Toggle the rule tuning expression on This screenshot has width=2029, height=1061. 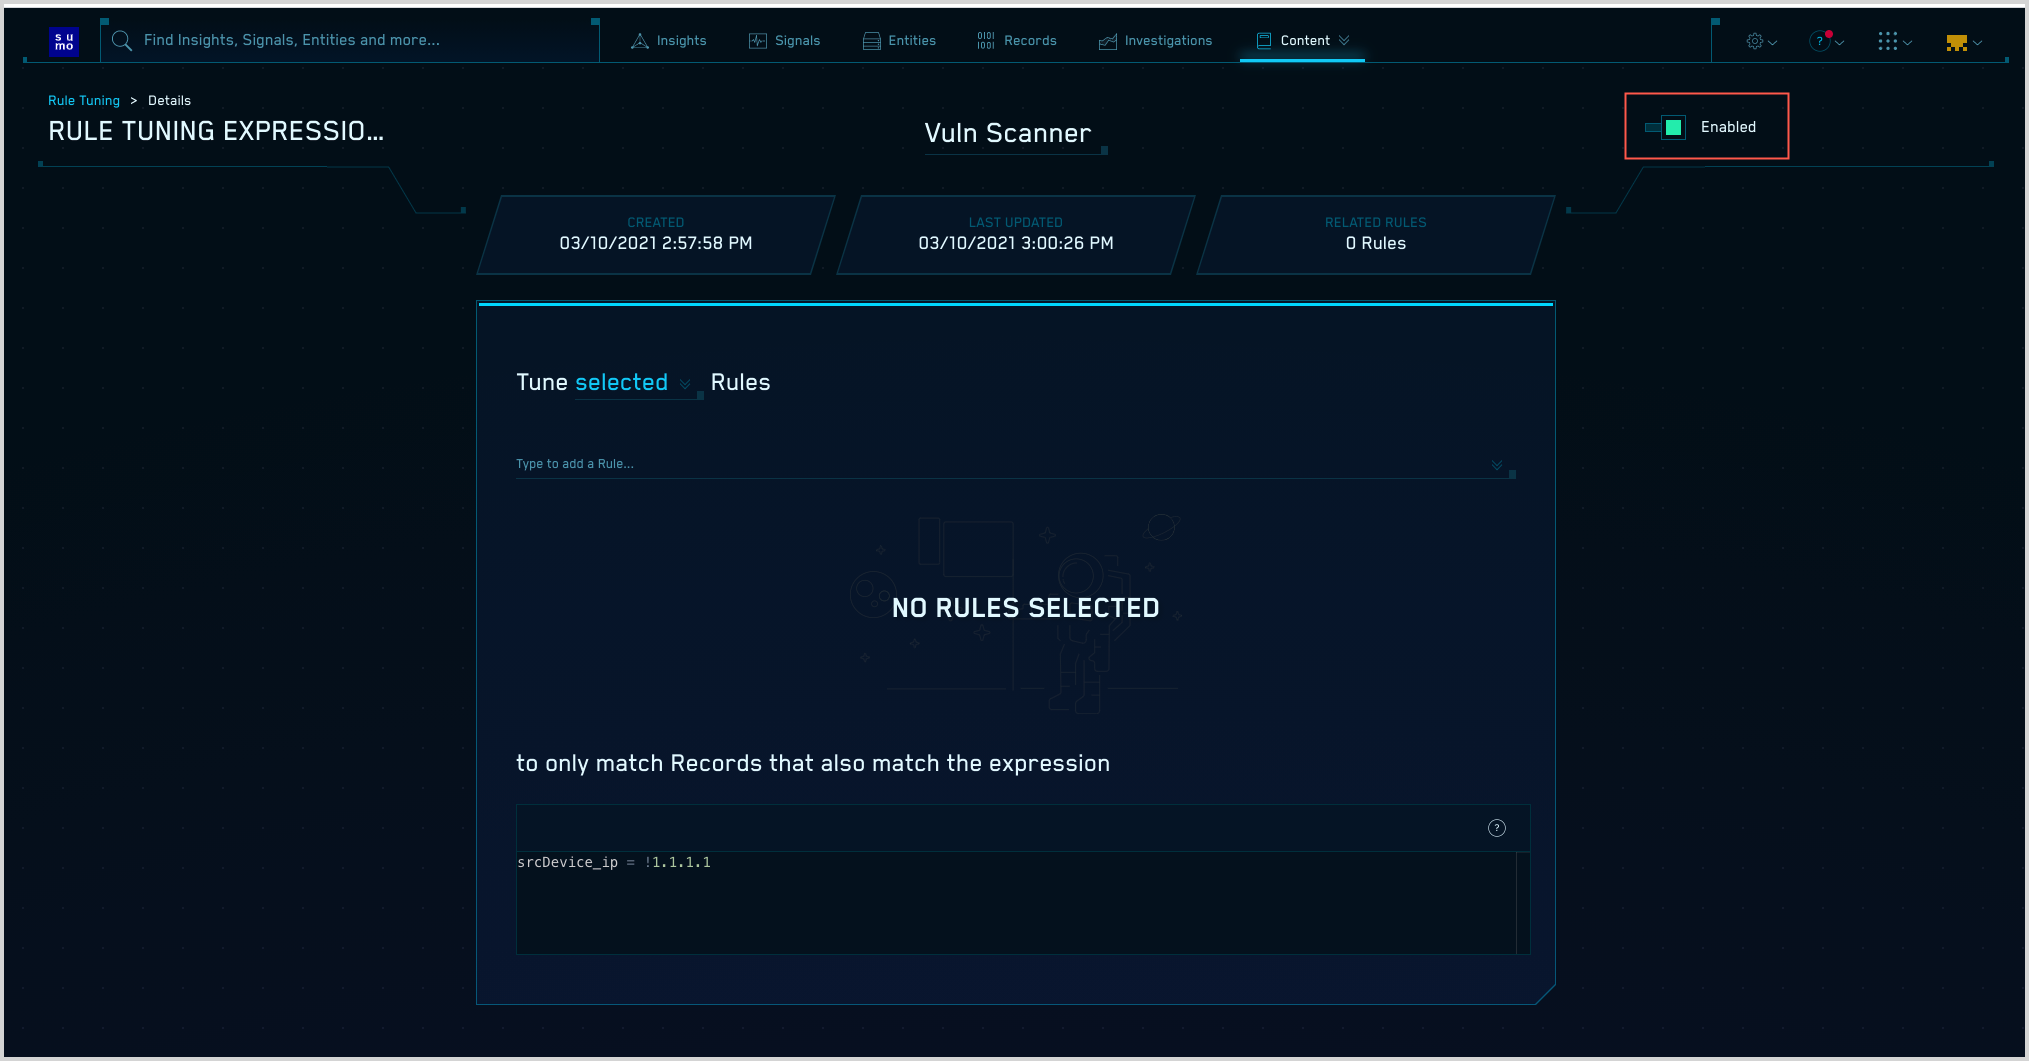coord(1663,127)
